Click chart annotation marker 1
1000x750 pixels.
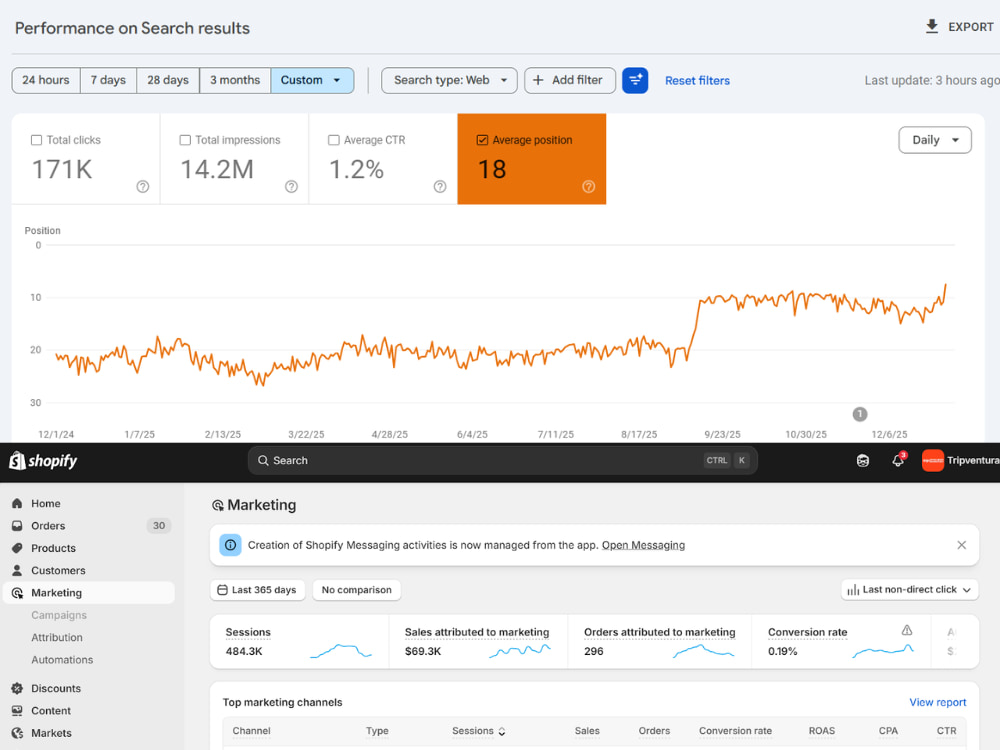[x=860, y=415]
